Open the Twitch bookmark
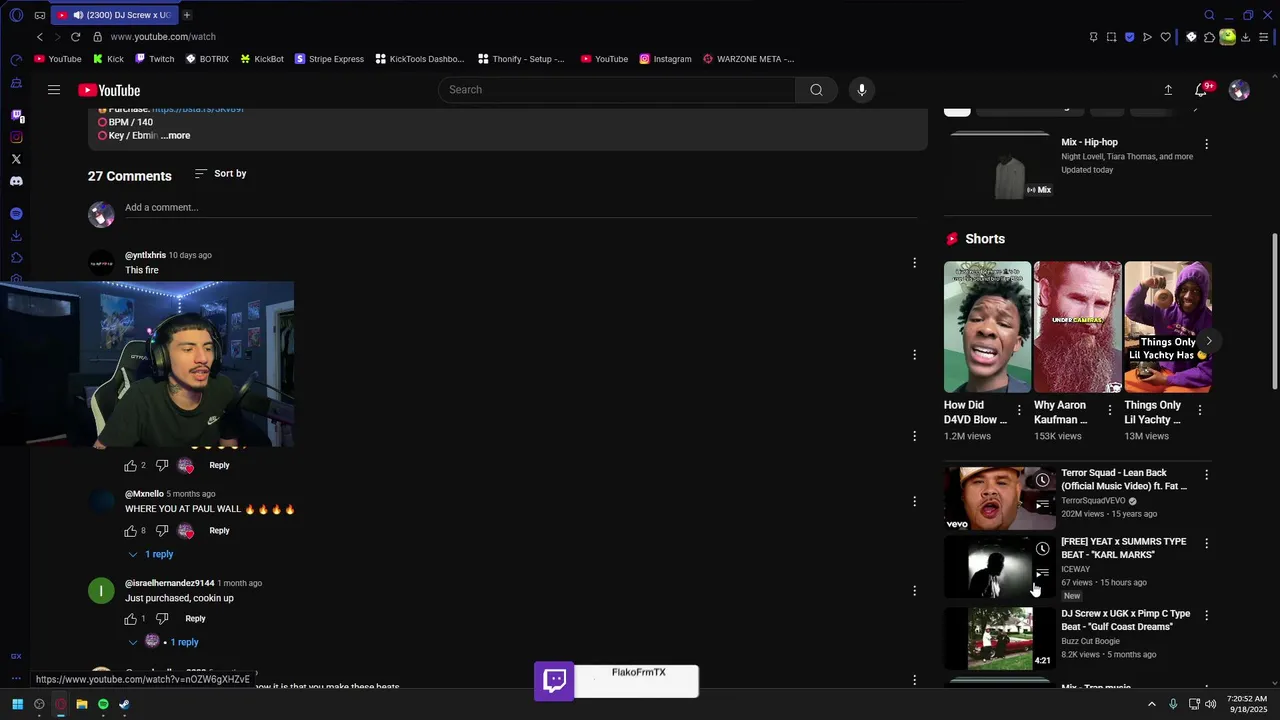Screen dimensions: 1280x720 [154, 59]
